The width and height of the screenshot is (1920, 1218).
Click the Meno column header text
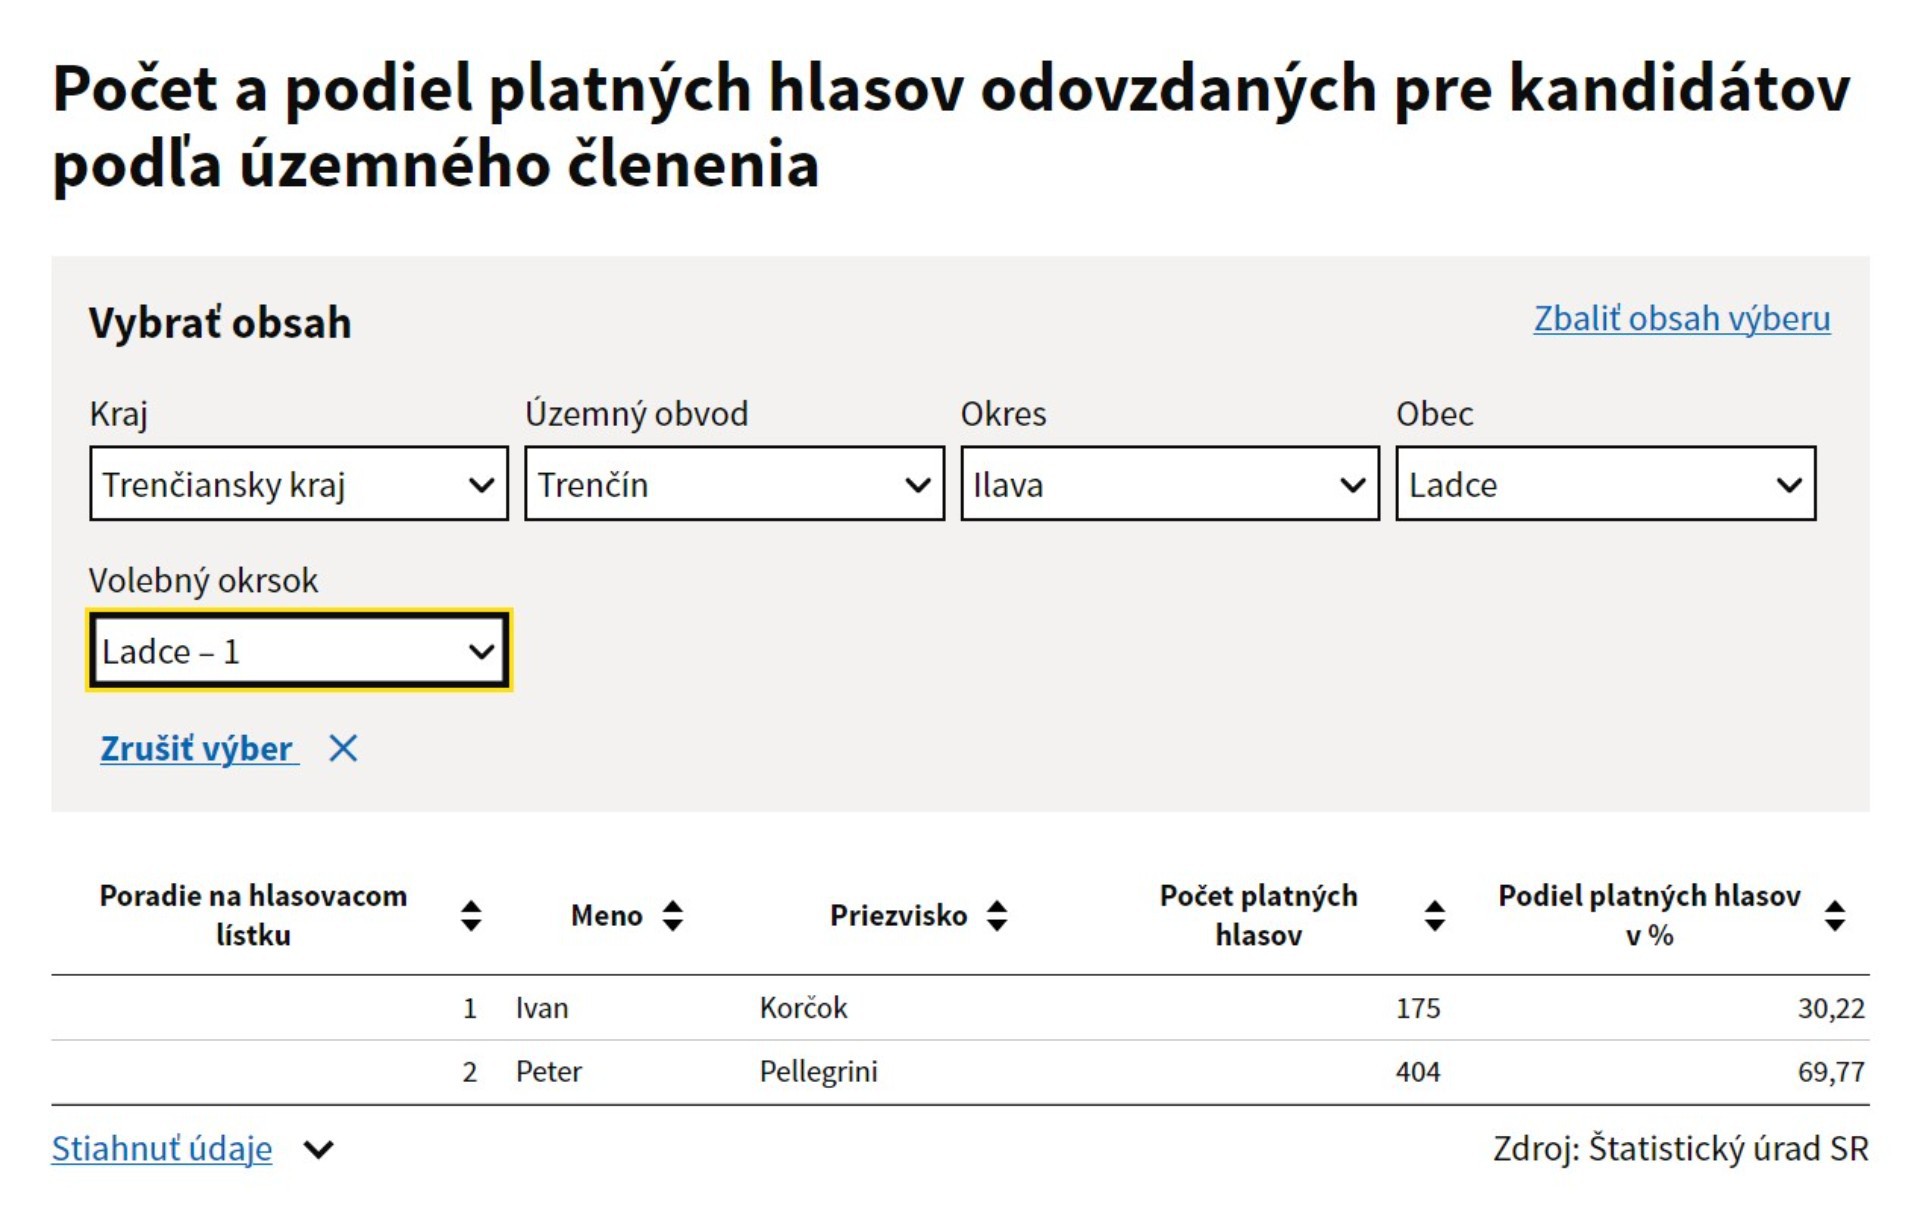tap(606, 915)
